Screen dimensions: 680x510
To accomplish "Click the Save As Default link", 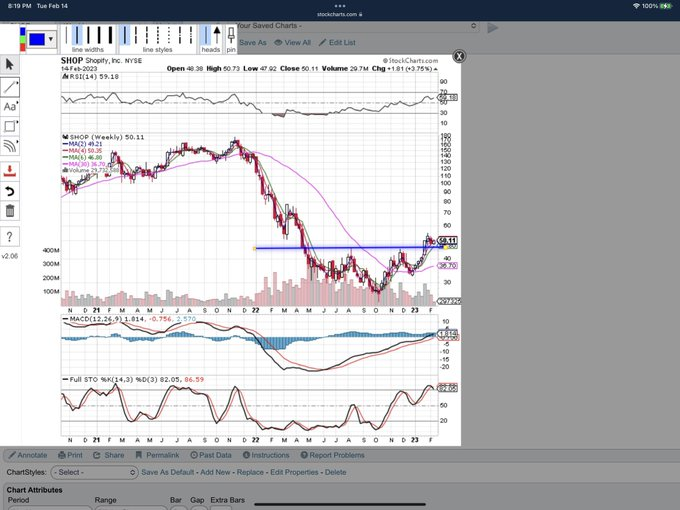I will tap(168, 472).
